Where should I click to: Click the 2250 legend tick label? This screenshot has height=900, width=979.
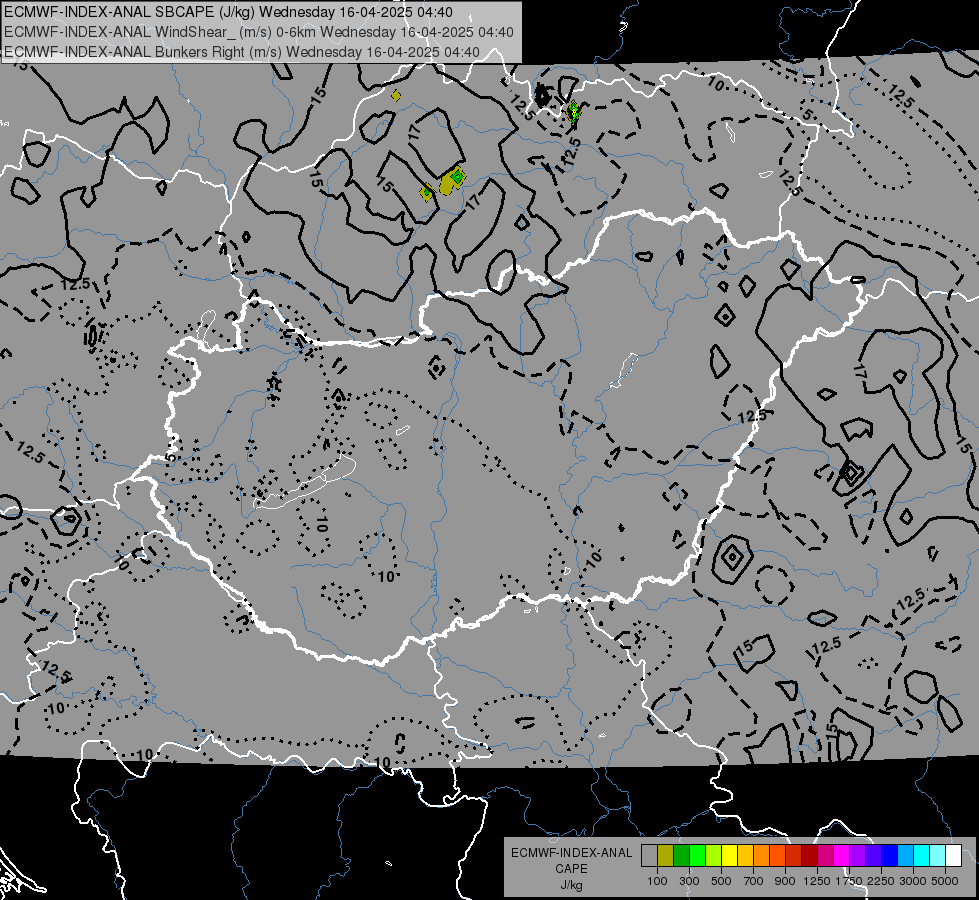tap(882, 881)
